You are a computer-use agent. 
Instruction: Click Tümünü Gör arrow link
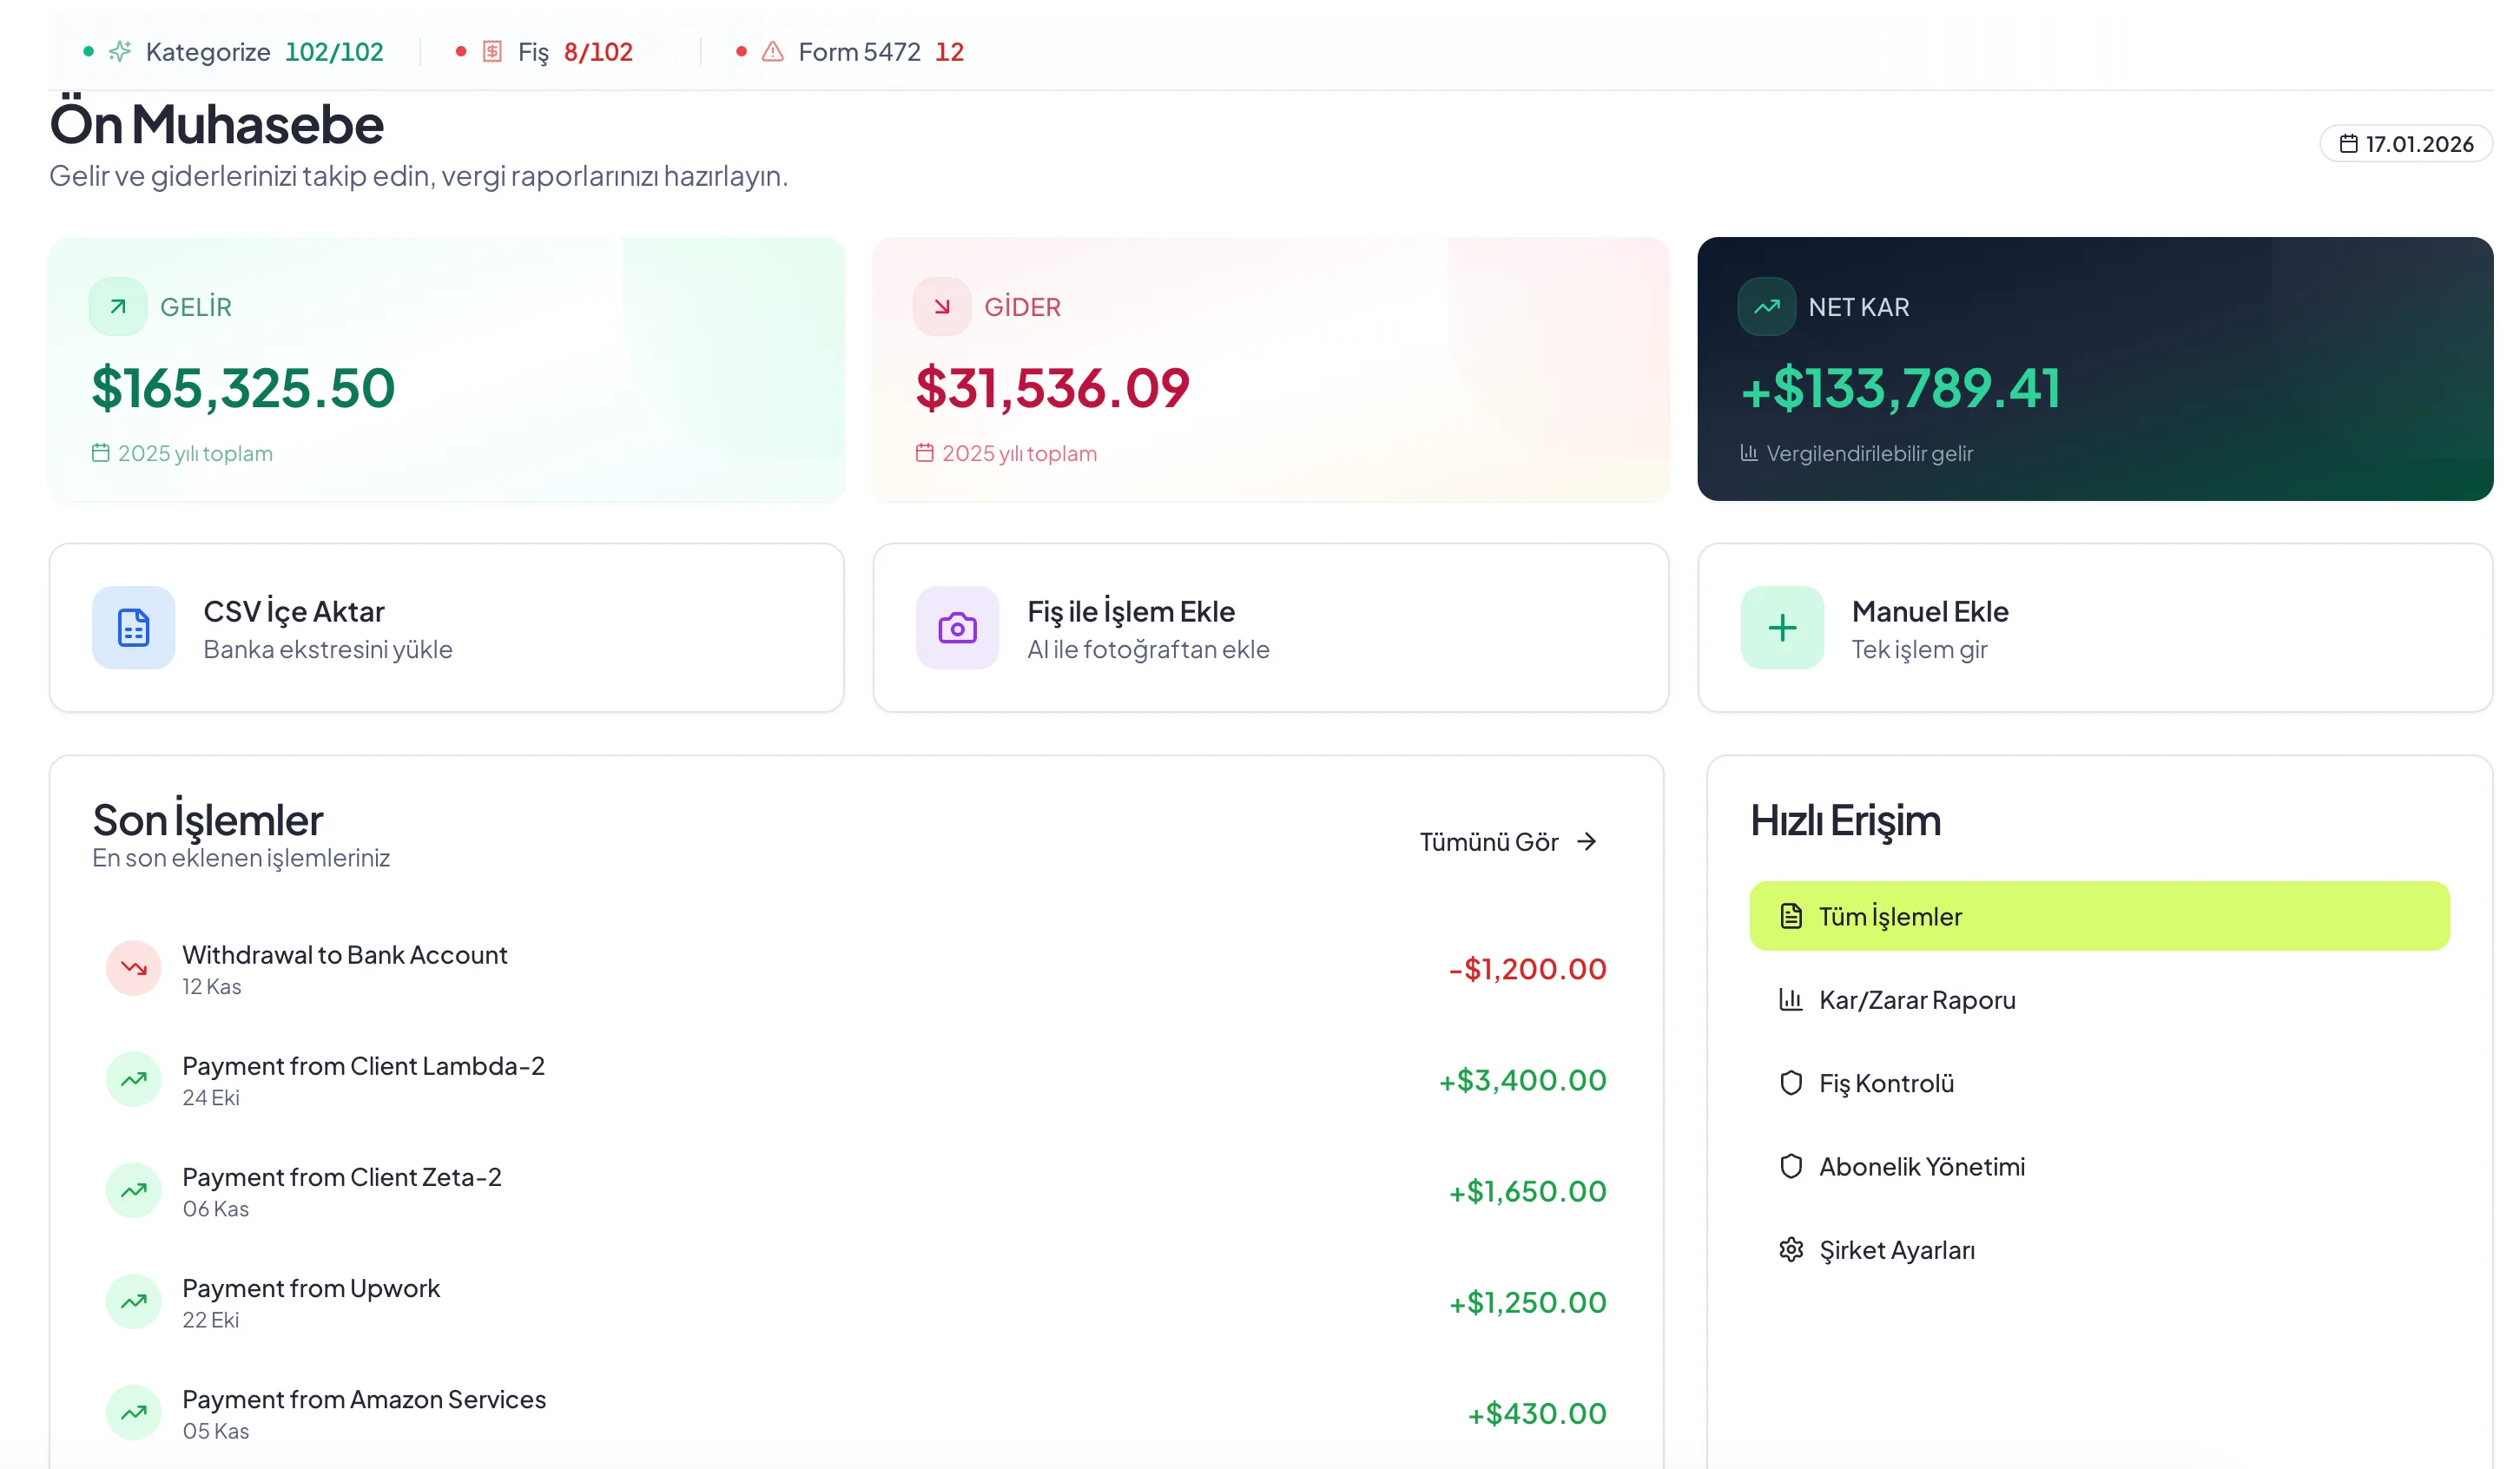coord(1508,841)
